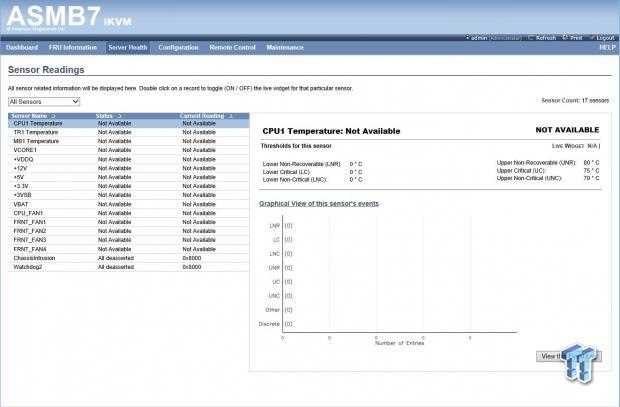Select the TR1 Temperature sensor row

(129, 133)
